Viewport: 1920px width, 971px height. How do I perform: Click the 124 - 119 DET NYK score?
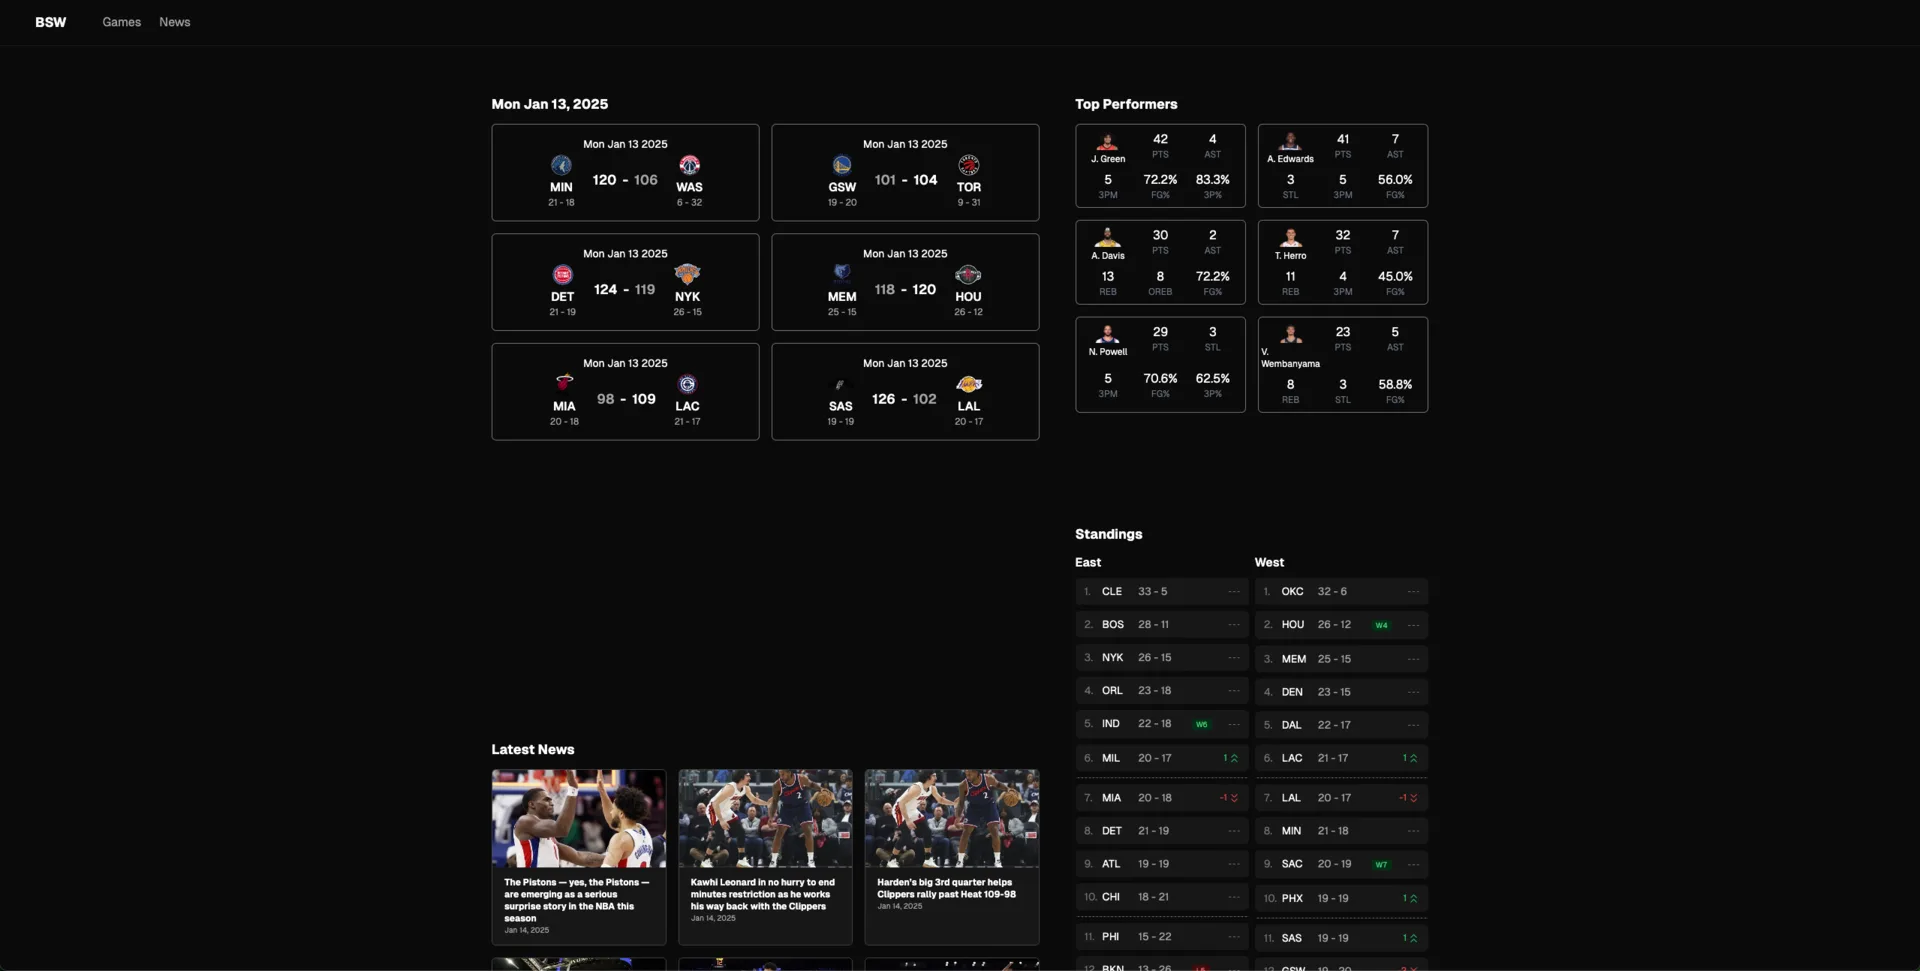(x=624, y=289)
